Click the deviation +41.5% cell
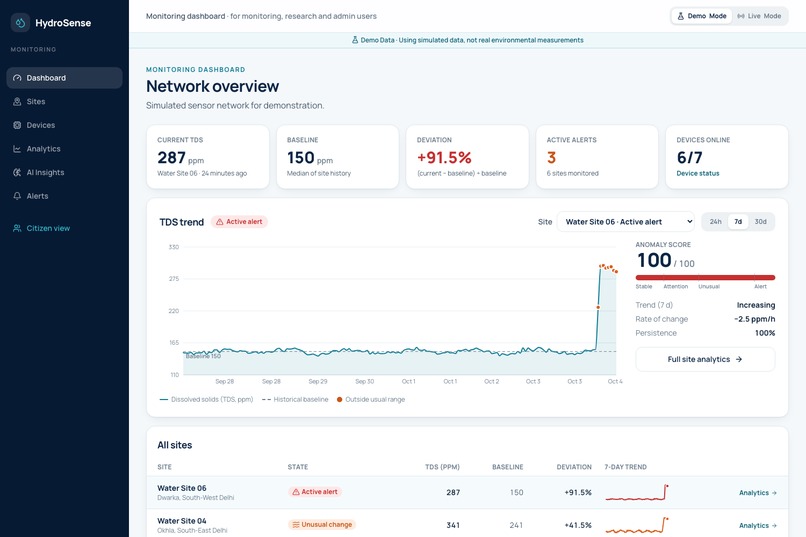The image size is (806, 537). [x=578, y=525]
